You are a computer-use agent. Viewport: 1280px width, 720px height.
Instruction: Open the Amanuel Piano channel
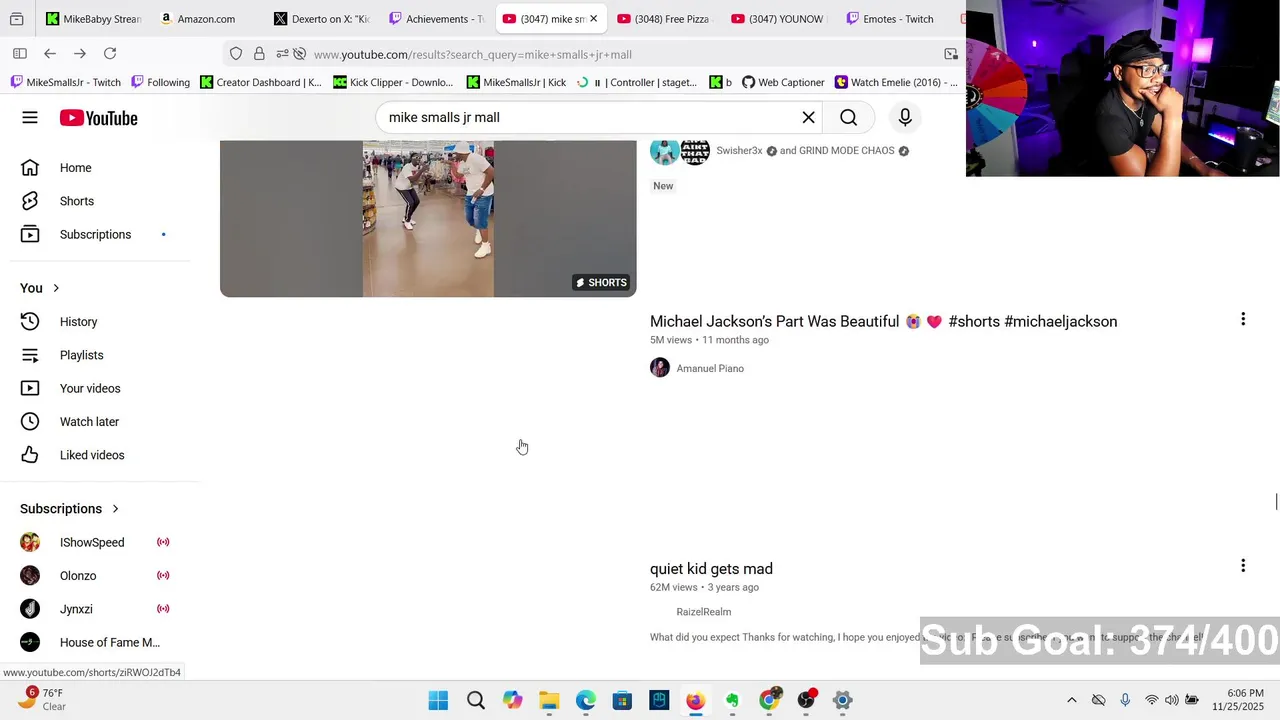[x=710, y=368]
